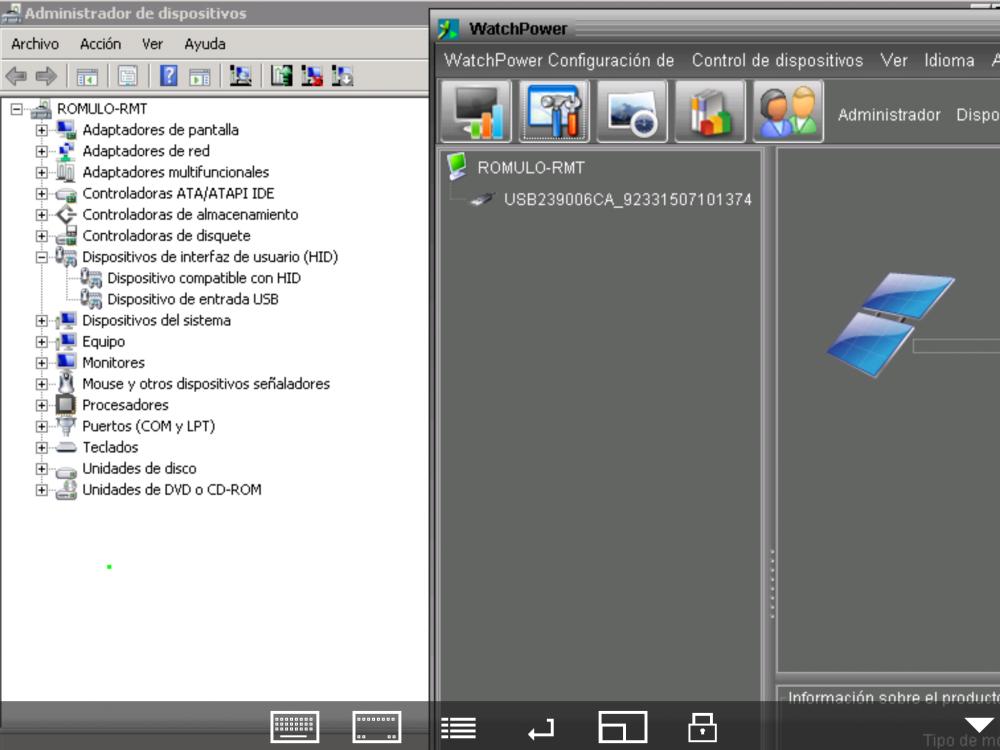This screenshot has width=1000, height=750.
Task: Open WatchPower books and chart data button
Action: pos(710,111)
